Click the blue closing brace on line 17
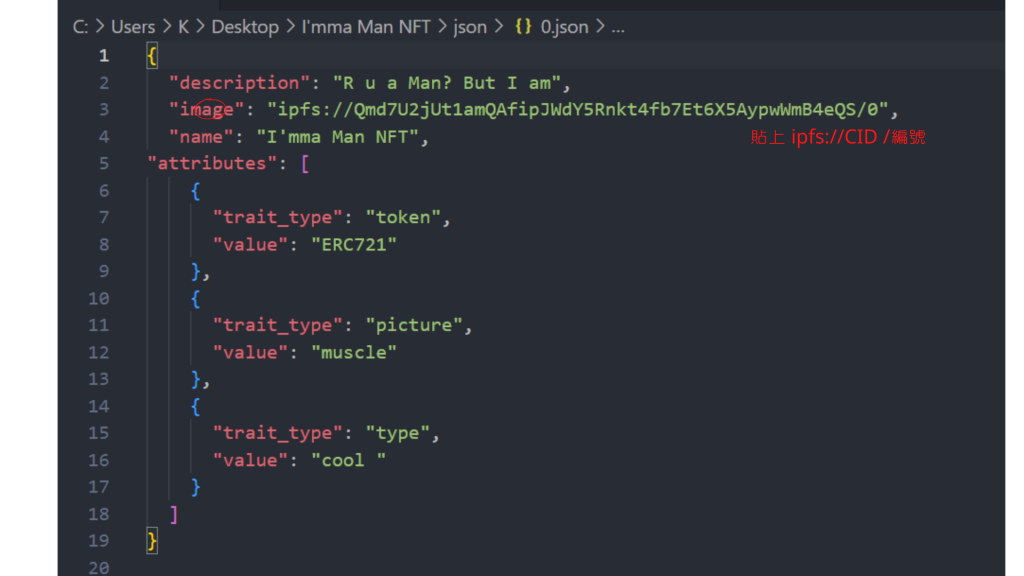 [195, 487]
